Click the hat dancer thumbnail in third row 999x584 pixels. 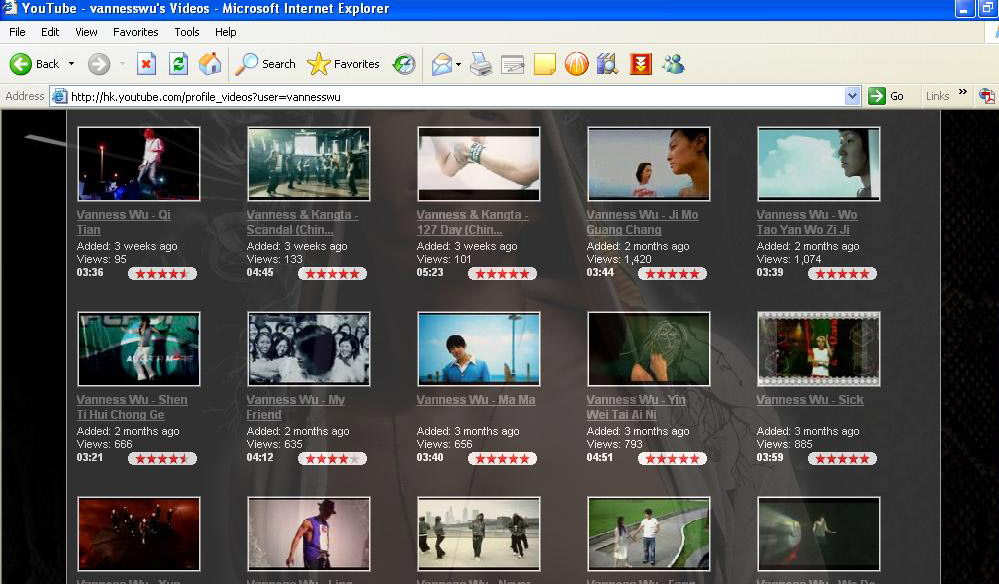point(309,534)
